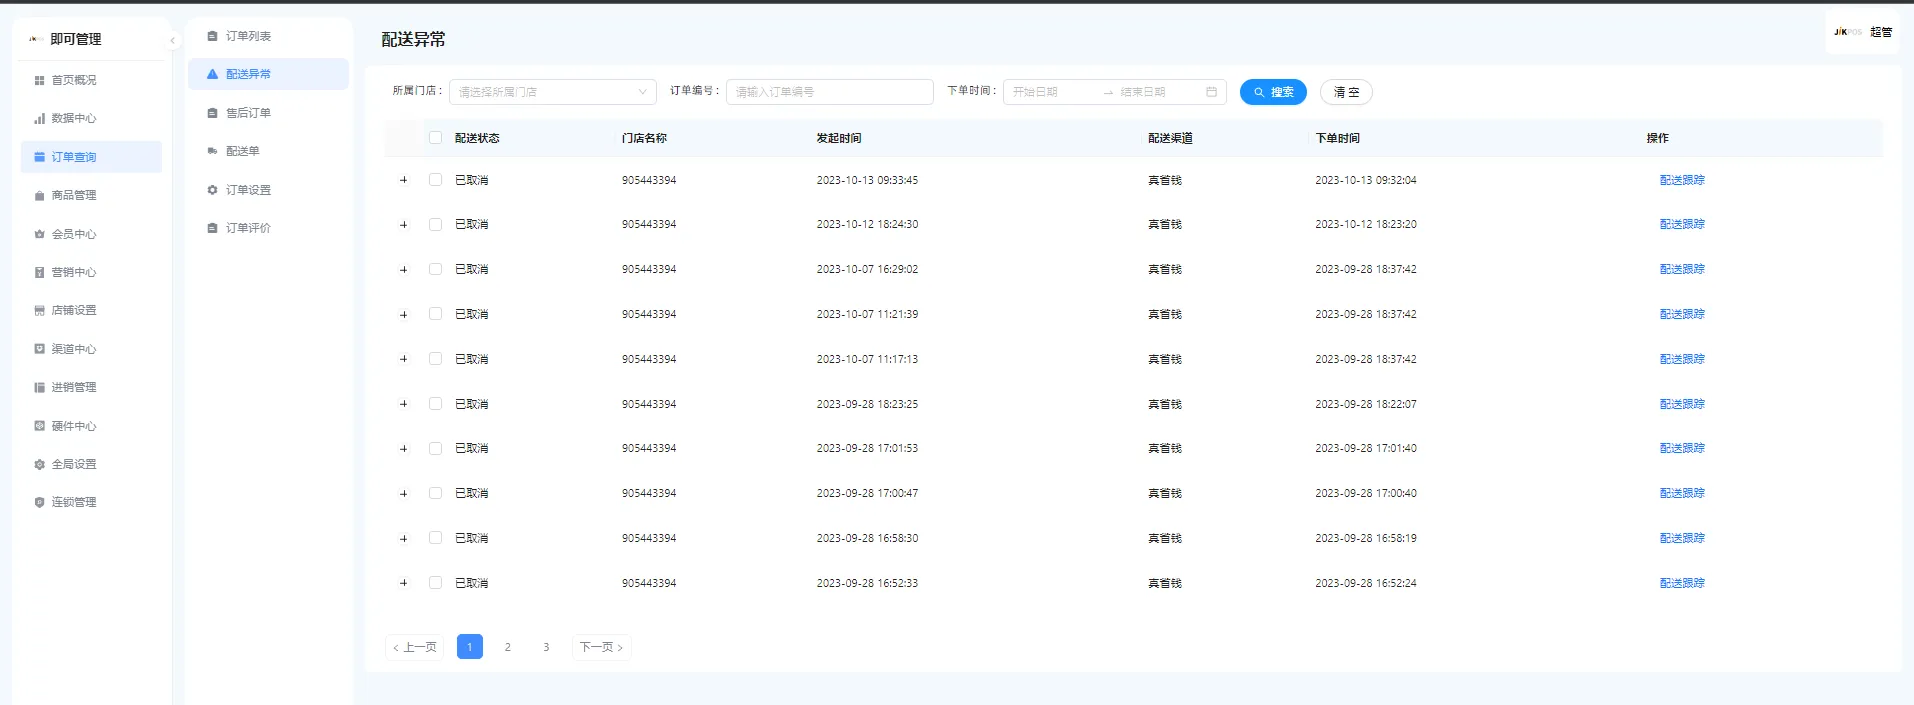This screenshot has width=1914, height=705.
Task: Check the row with 发起时间 2023-10-07 11:17:13
Action: coord(435,359)
